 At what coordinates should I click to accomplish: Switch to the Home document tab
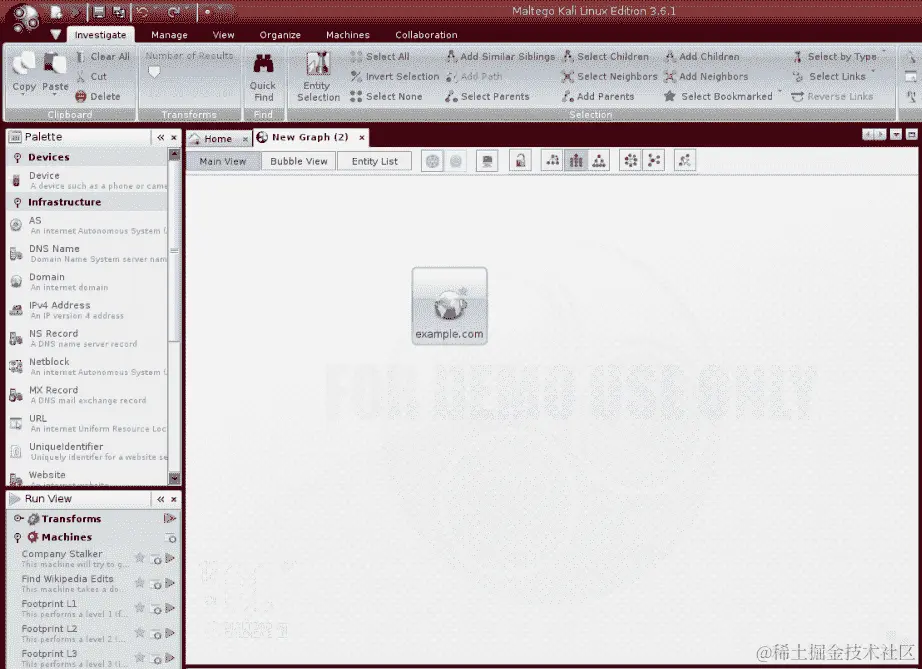tap(218, 139)
